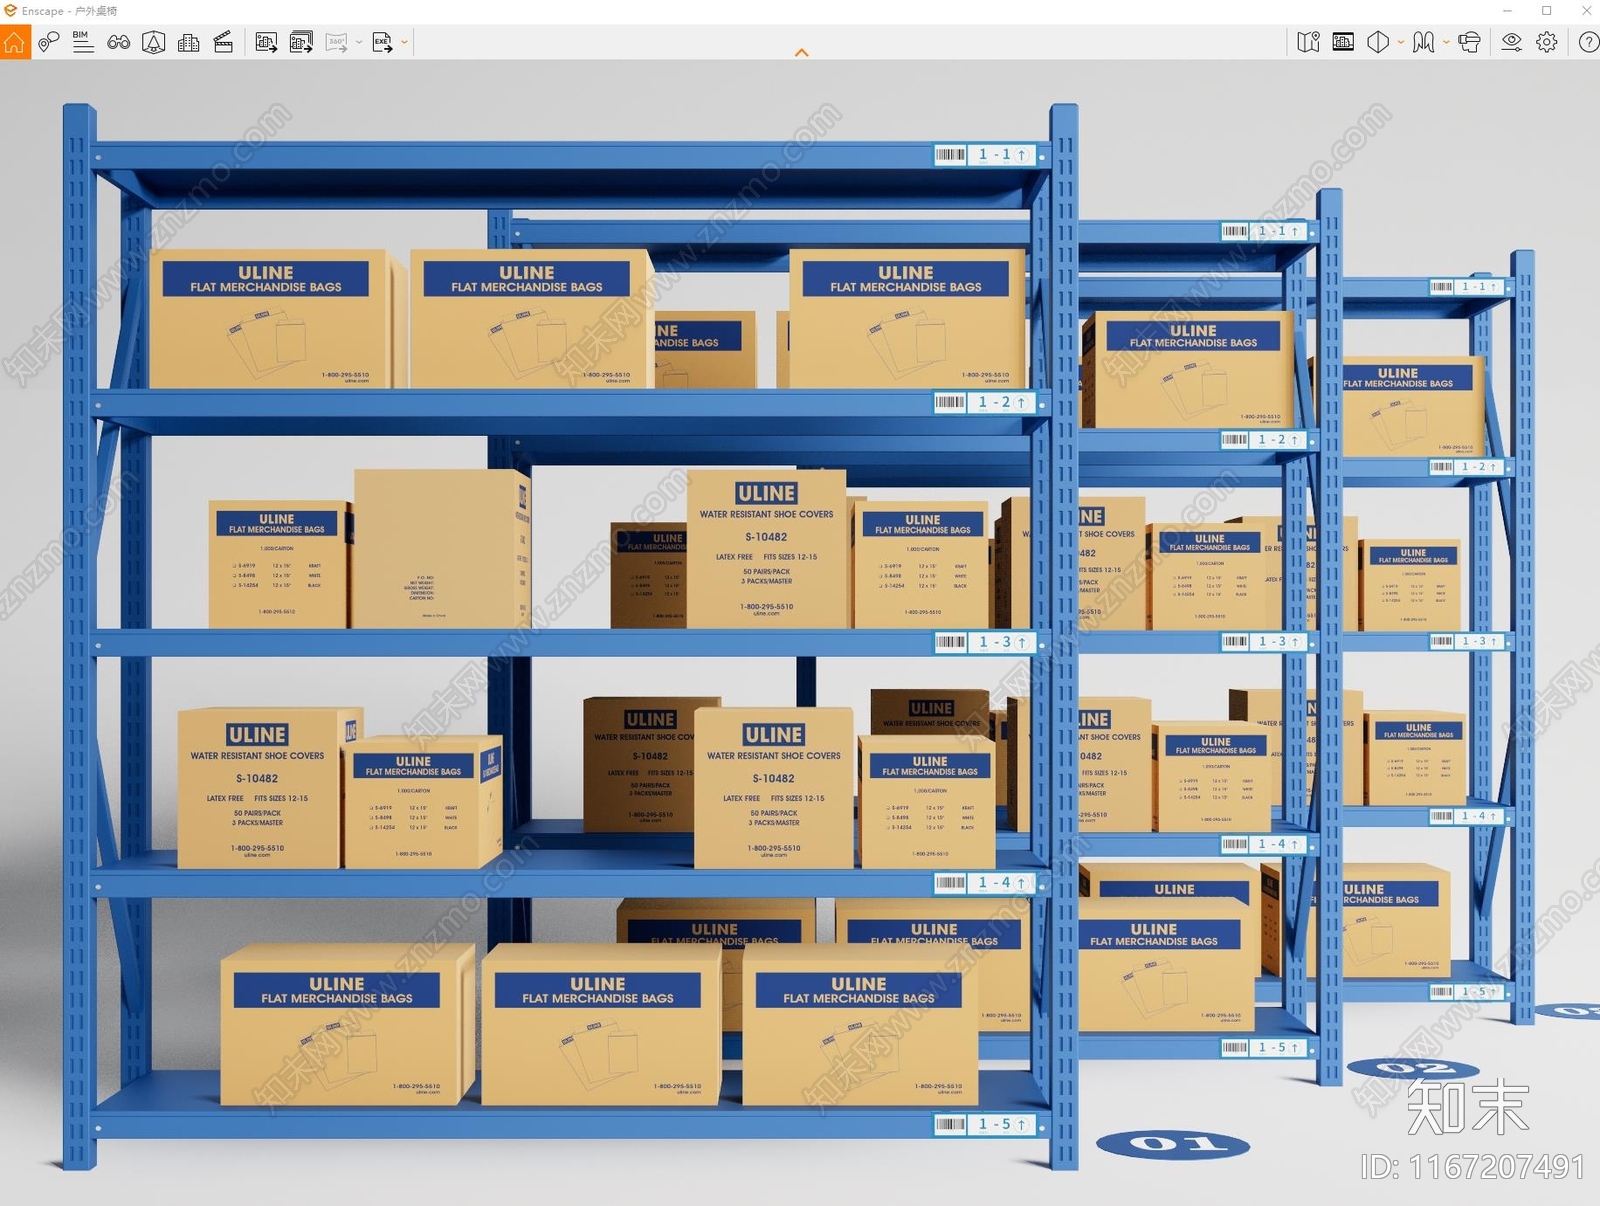The width and height of the screenshot is (1600, 1206).
Task: Expand the hidden panel with the orange chevron
Action: 801,52
